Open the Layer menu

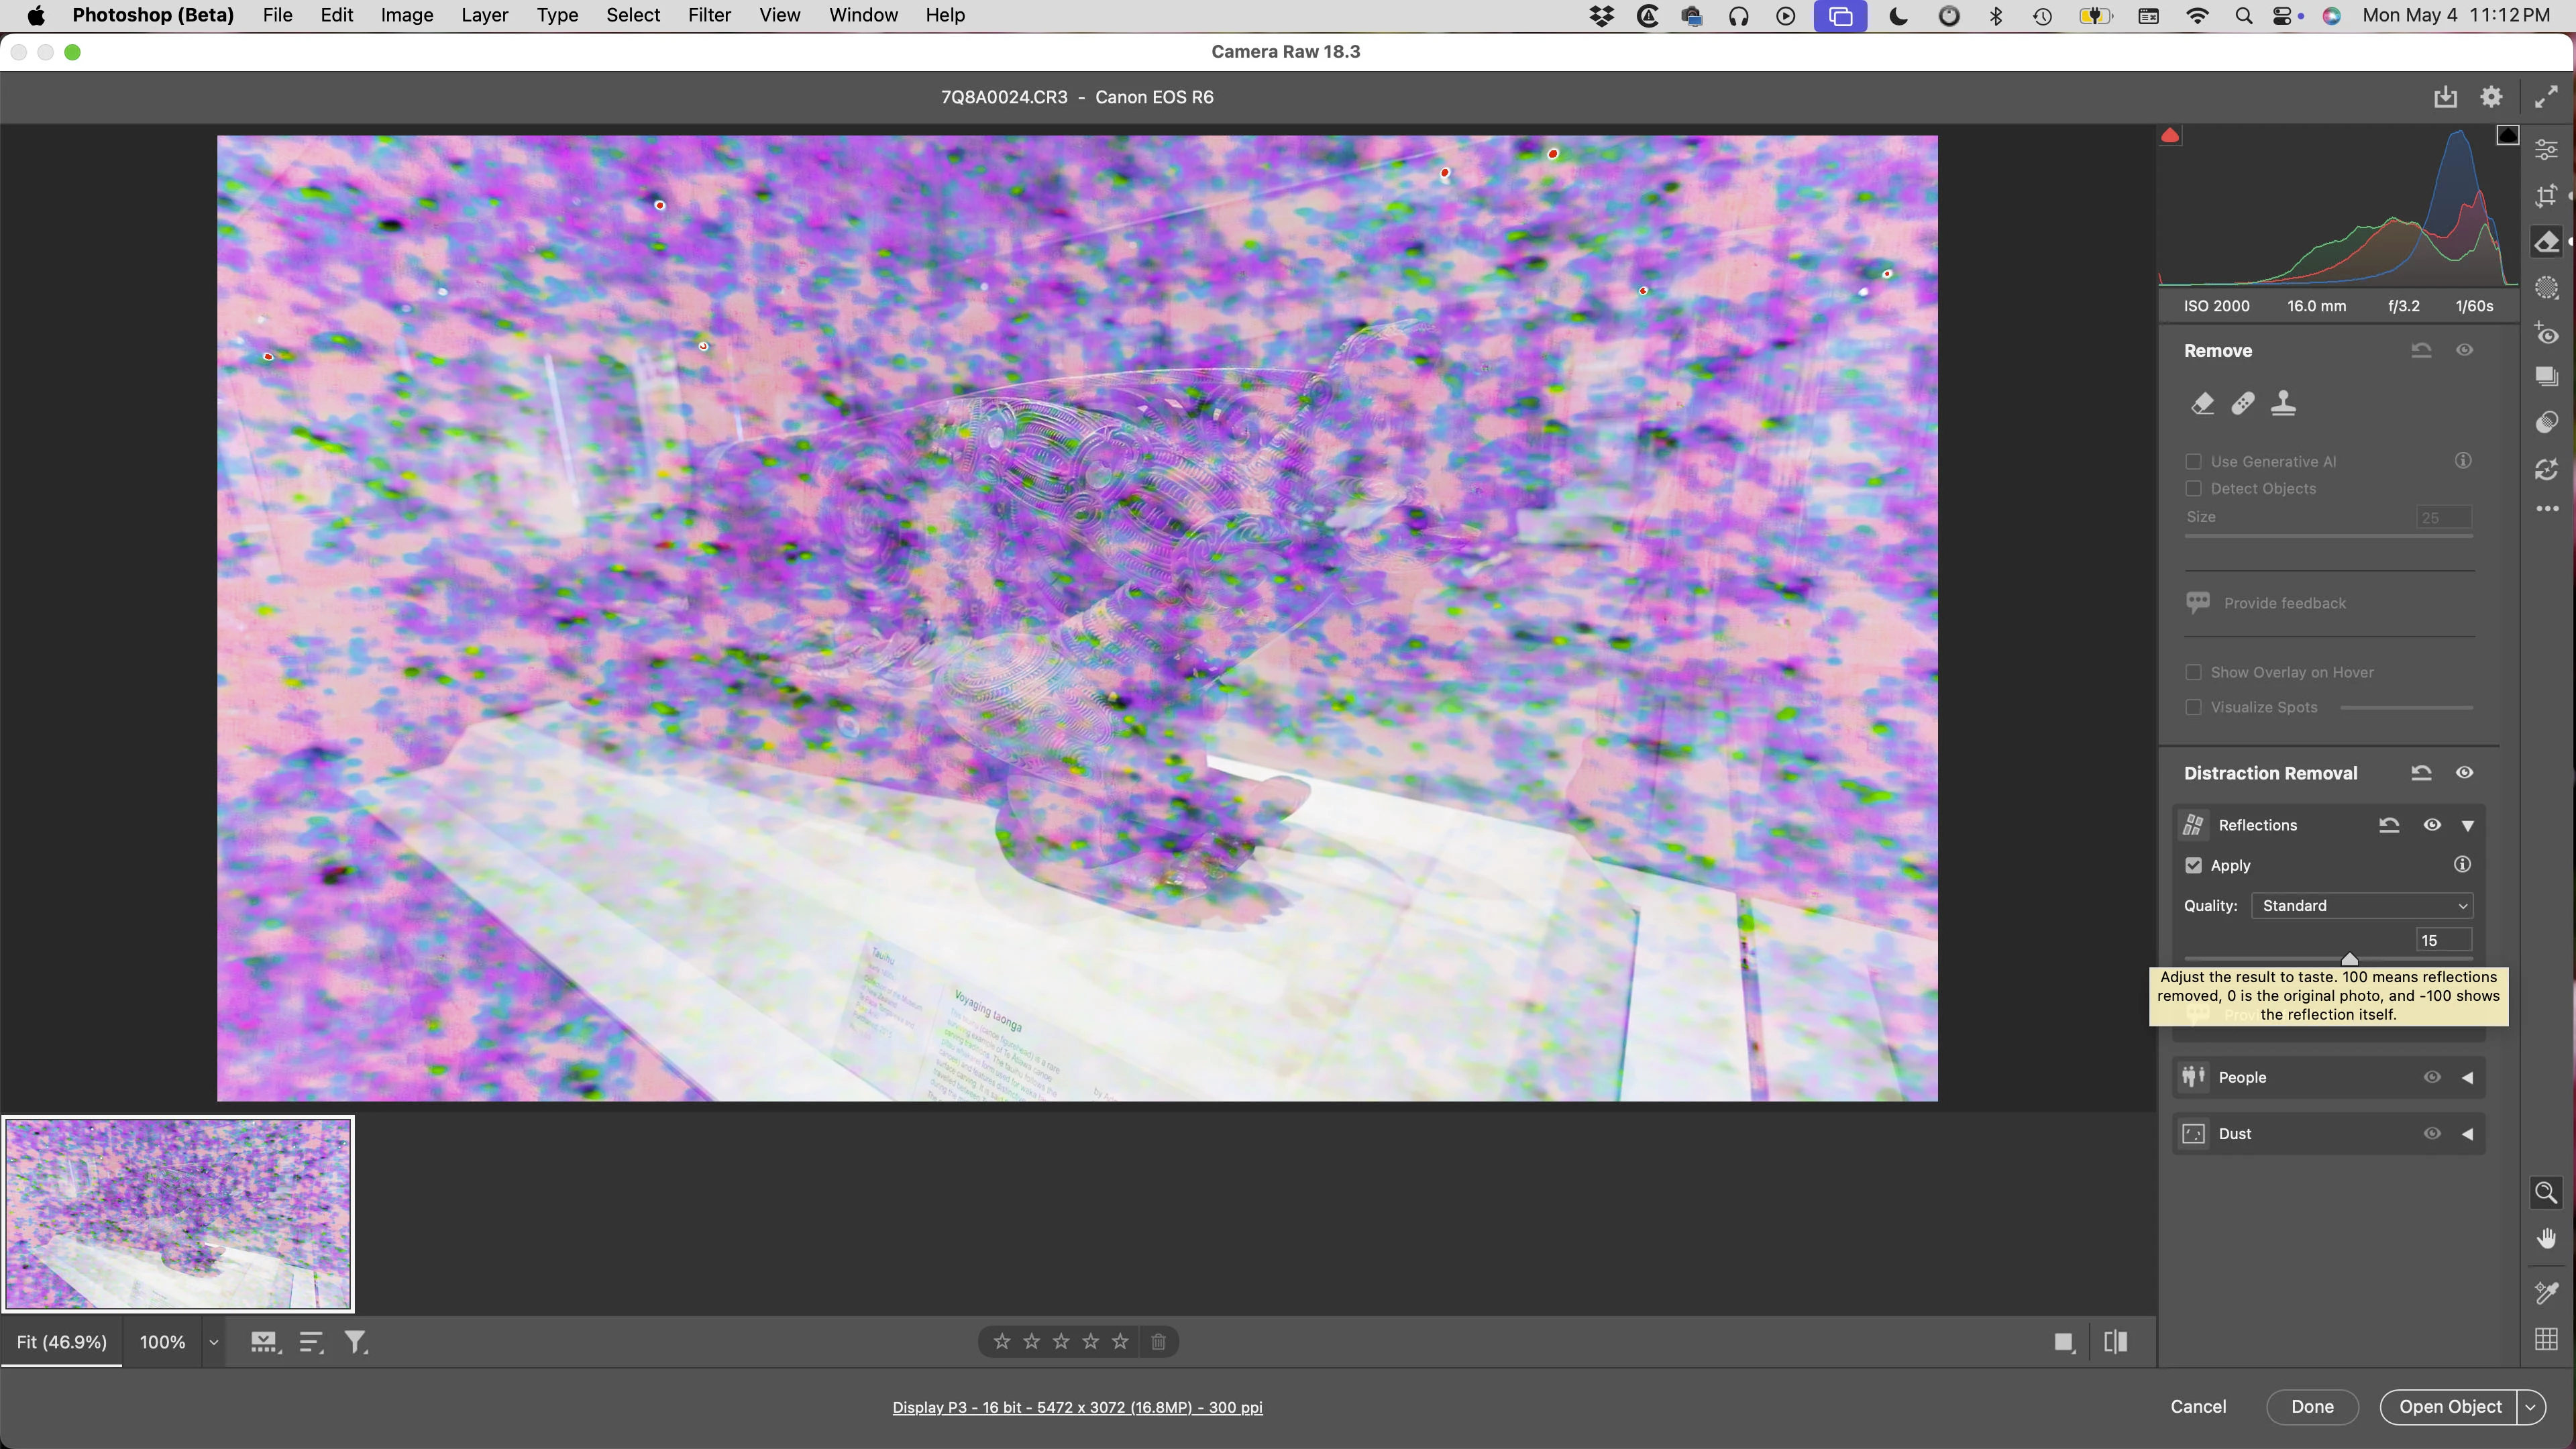coord(484,15)
